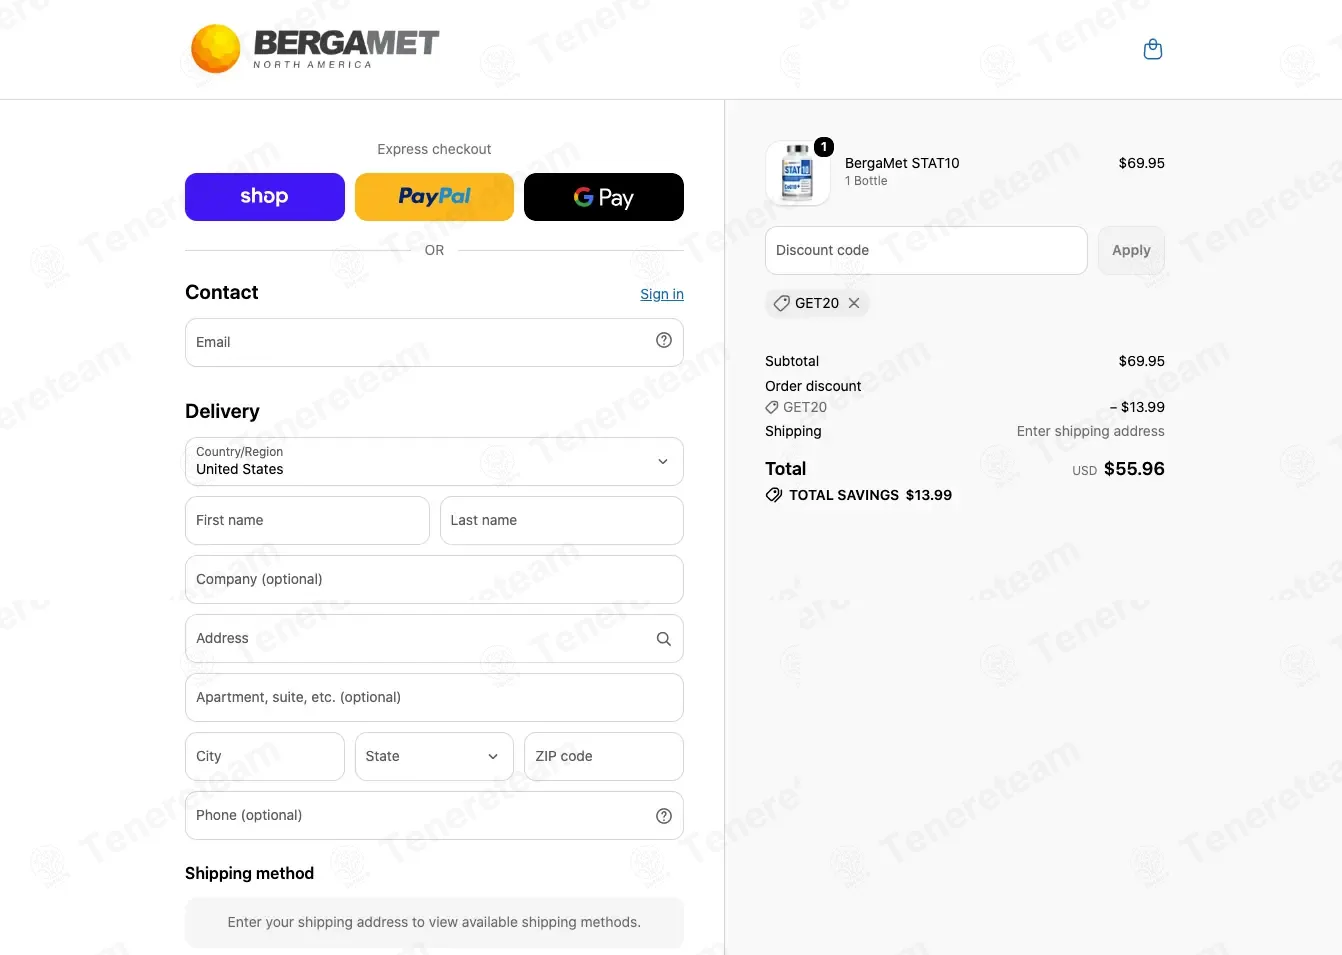Expand the State dropdown
The width and height of the screenshot is (1342, 955).
(x=434, y=756)
